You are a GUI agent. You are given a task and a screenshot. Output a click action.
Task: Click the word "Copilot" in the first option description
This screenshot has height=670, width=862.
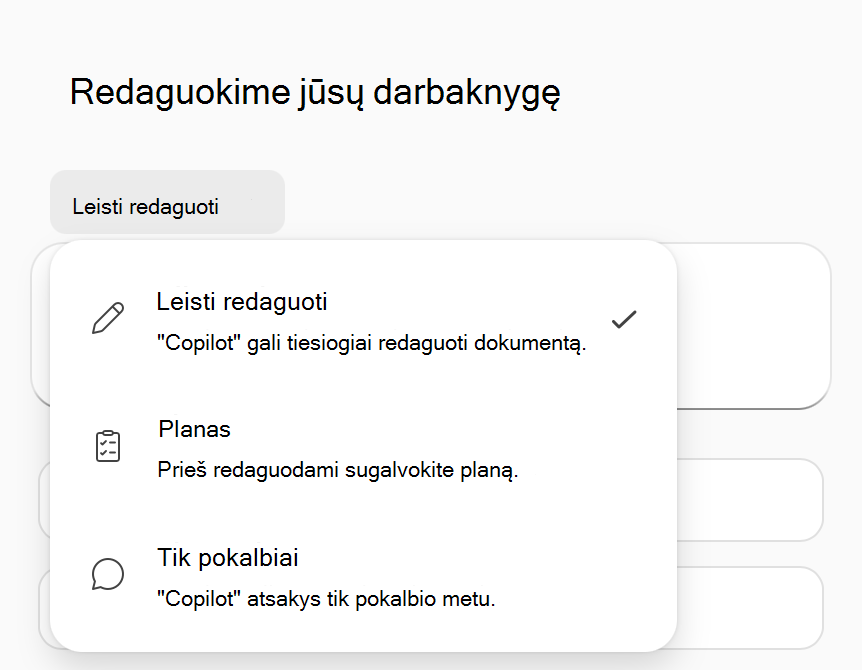199,343
